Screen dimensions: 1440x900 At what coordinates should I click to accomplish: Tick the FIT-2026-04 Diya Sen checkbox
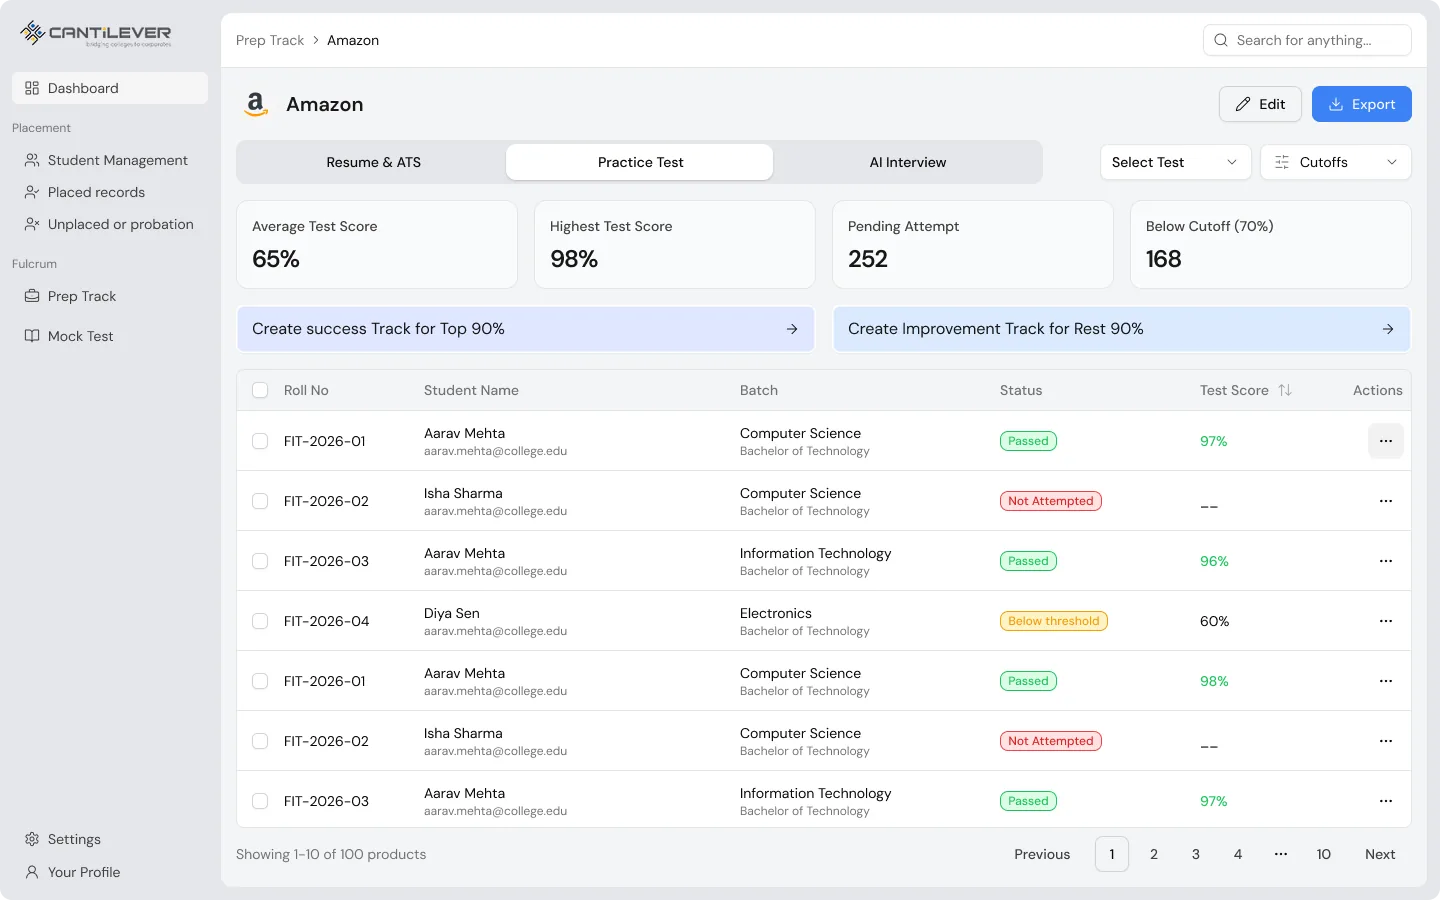[260, 621]
